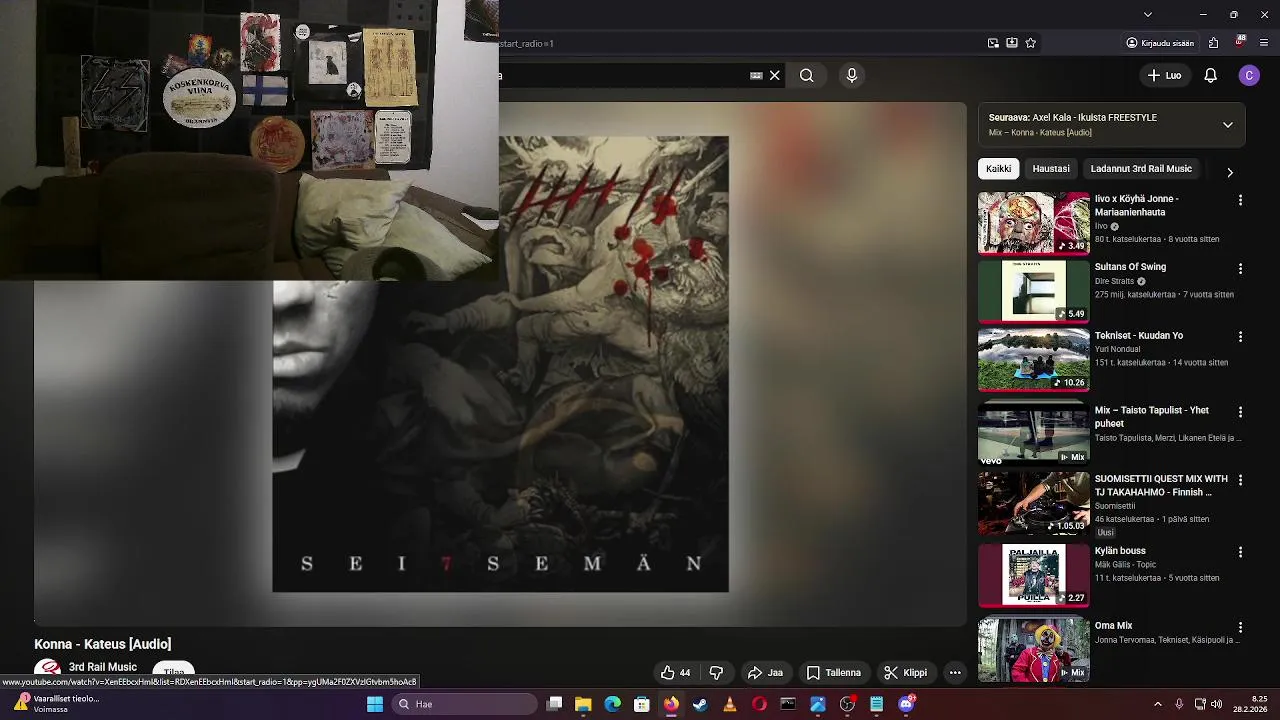1280x720 pixels.
Task: Open VLC media player from taskbar
Action: click(730, 704)
